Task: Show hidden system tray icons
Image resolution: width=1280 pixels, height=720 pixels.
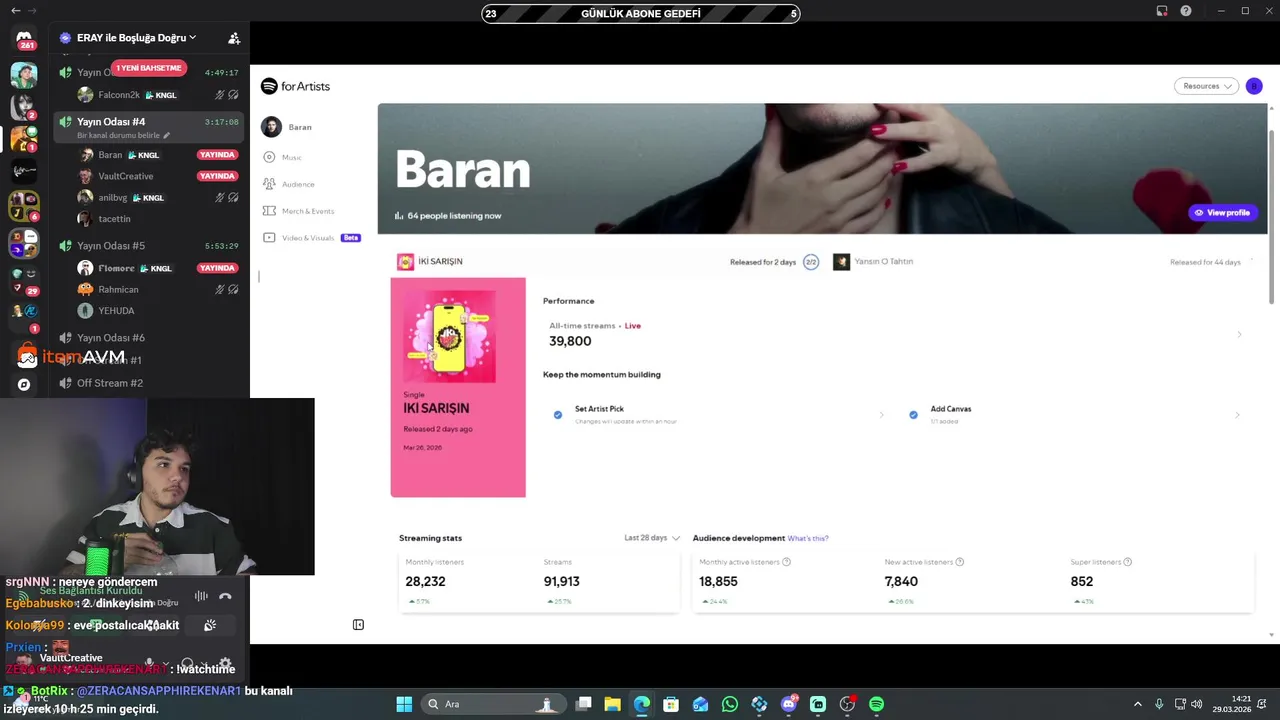Action: click(x=1137, y=704)
